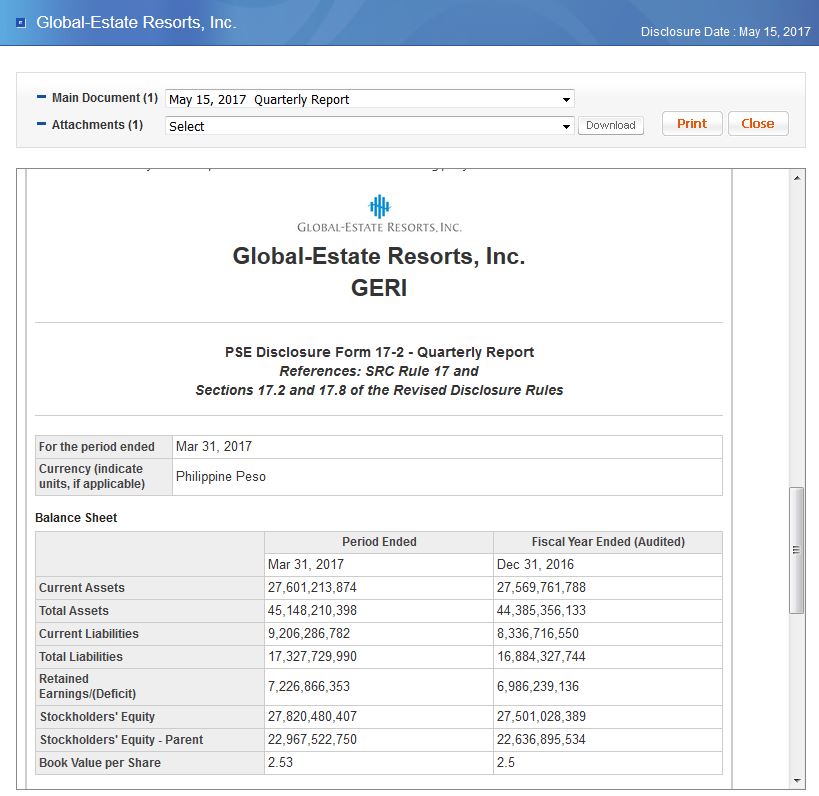Collapse Main Document section minus icon
819x796 pixels.
click(41, 98)
